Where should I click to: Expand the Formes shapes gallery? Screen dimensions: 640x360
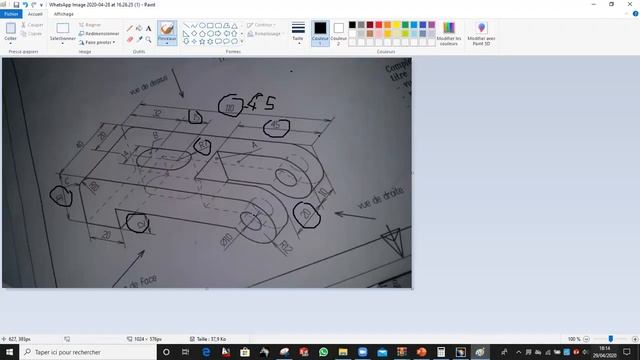pos(242,41)
